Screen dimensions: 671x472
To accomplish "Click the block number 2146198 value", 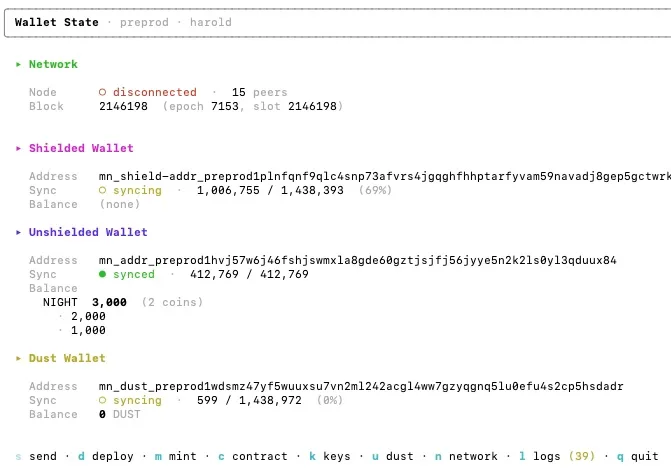I will coord(123,106).
